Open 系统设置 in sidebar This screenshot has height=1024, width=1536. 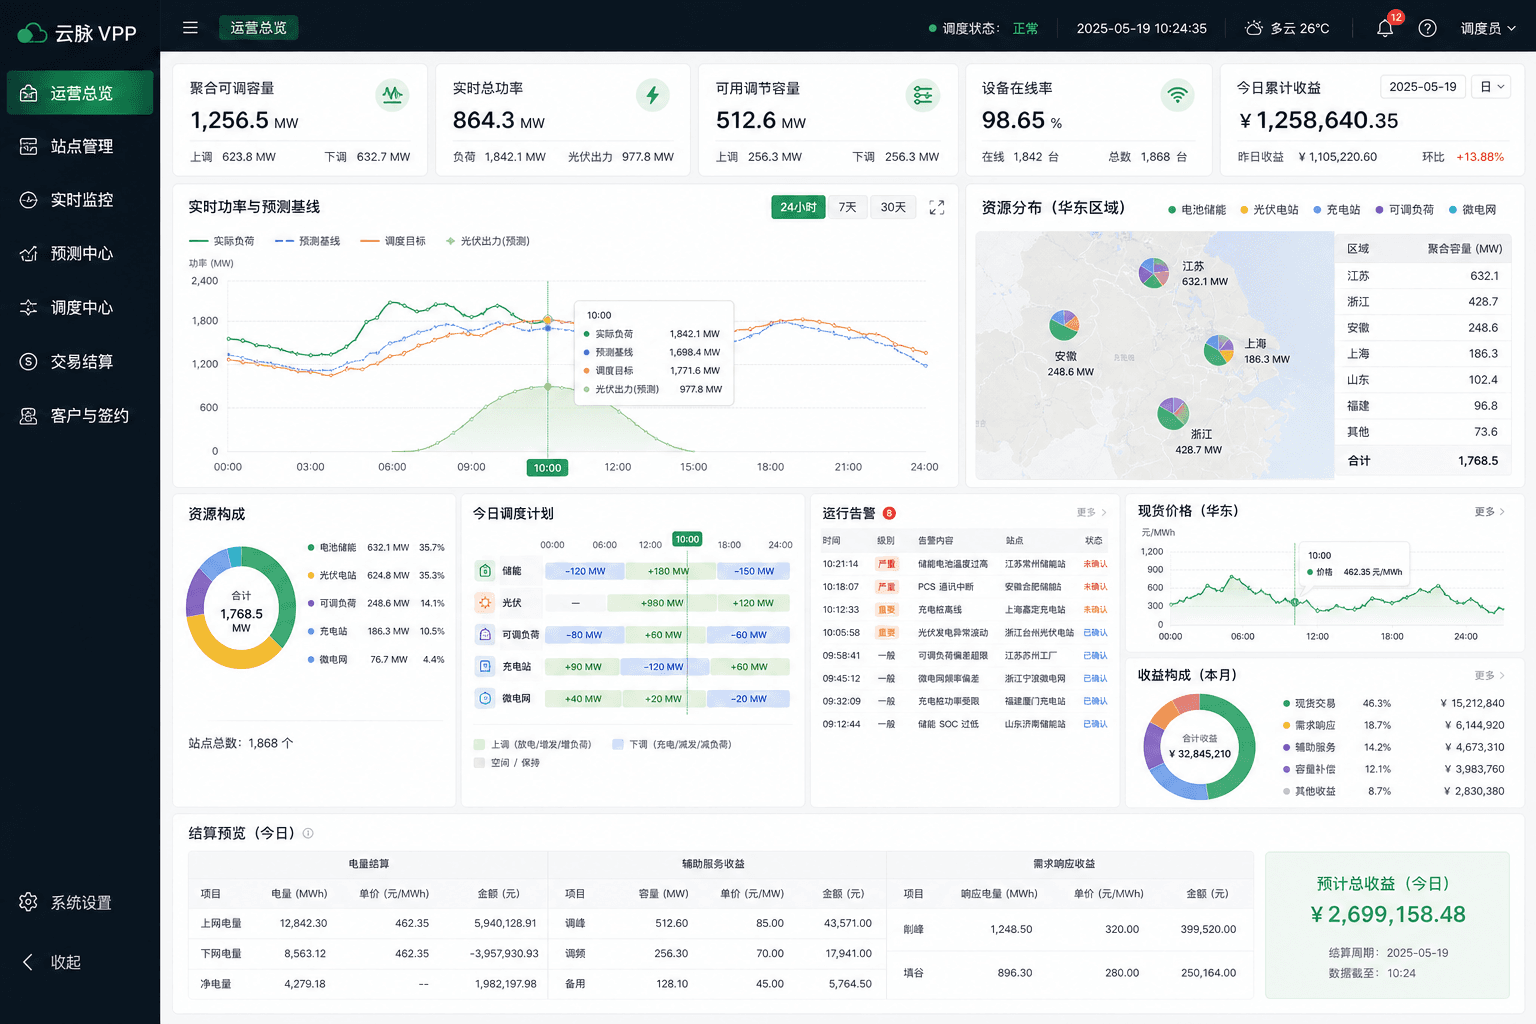click(x=80, y=902)
